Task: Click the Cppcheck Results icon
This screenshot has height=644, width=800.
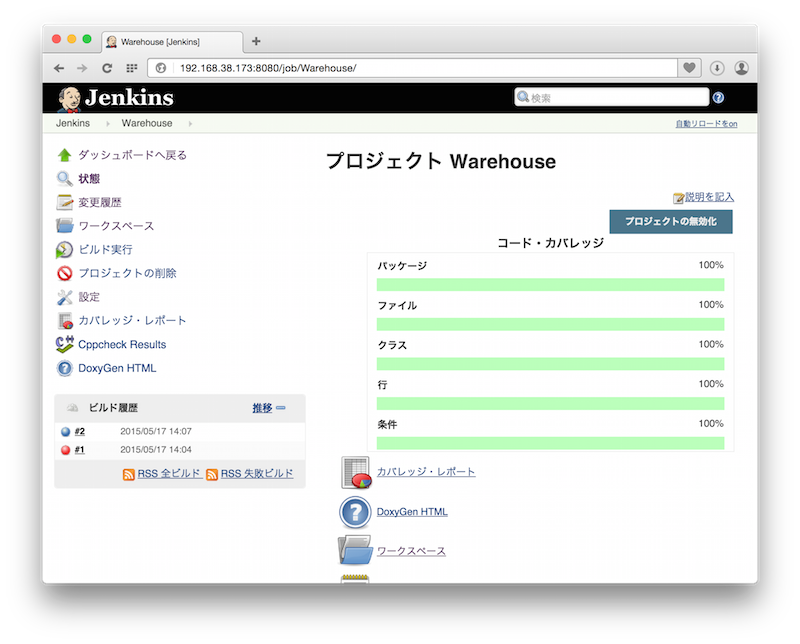Action: tap(65, 344)
